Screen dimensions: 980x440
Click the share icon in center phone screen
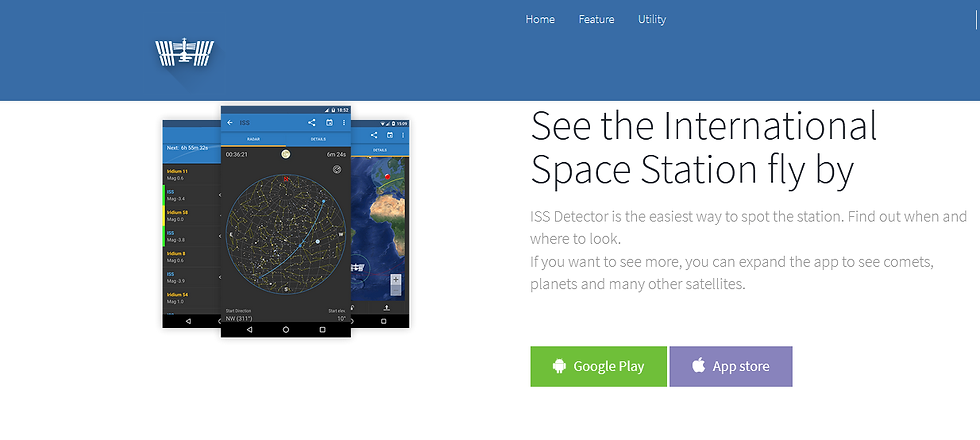(312, 122)
